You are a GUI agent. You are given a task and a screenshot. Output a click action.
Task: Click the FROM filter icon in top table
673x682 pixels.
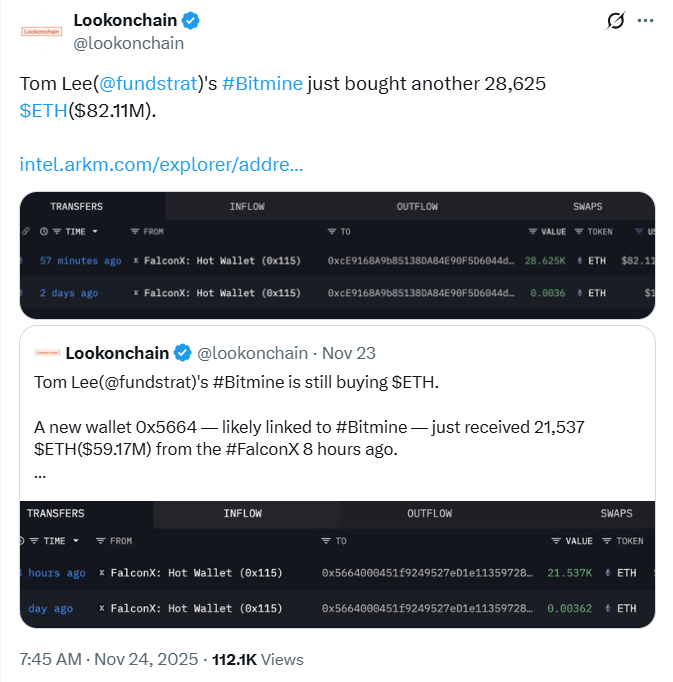pyautogui.click(x=135, y=232)
